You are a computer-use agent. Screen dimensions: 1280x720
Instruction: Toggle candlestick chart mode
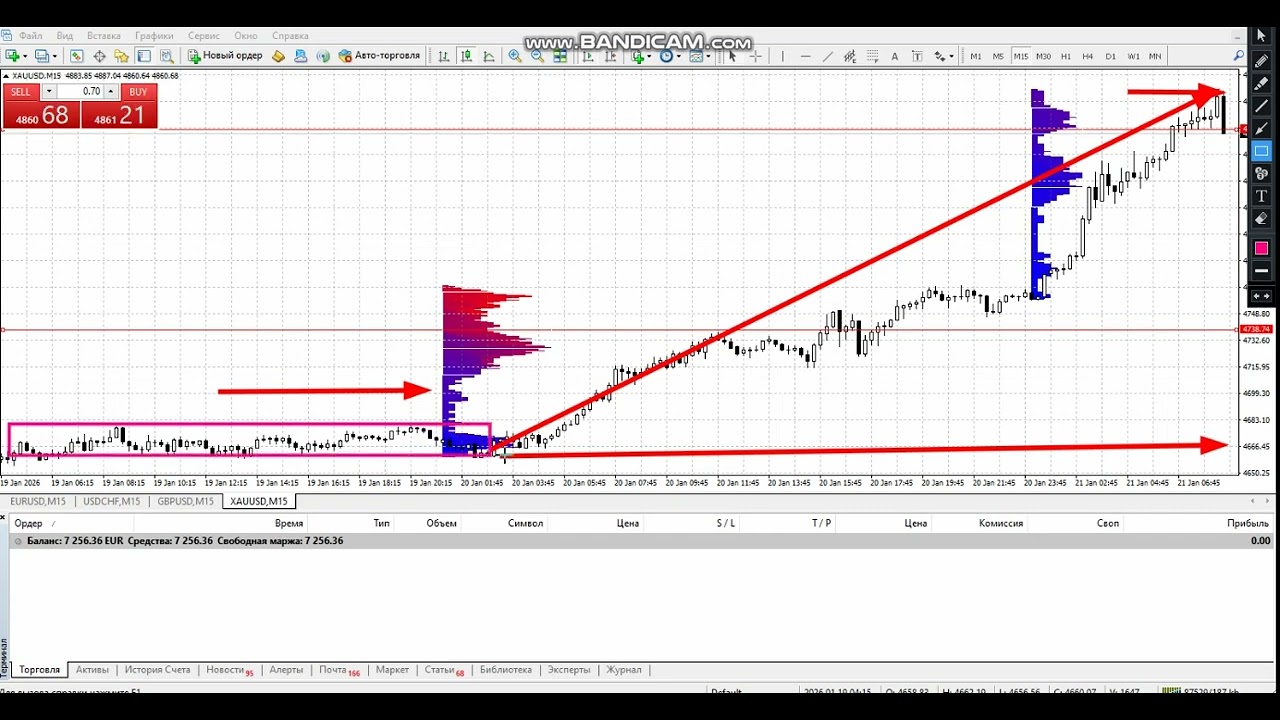click(x=466, y=56)
